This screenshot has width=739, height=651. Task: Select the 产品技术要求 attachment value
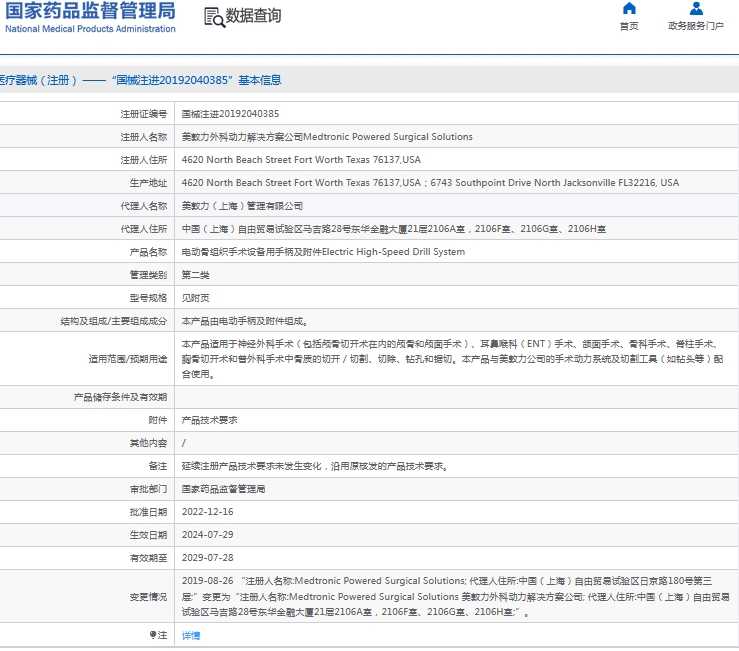[210, 420]
